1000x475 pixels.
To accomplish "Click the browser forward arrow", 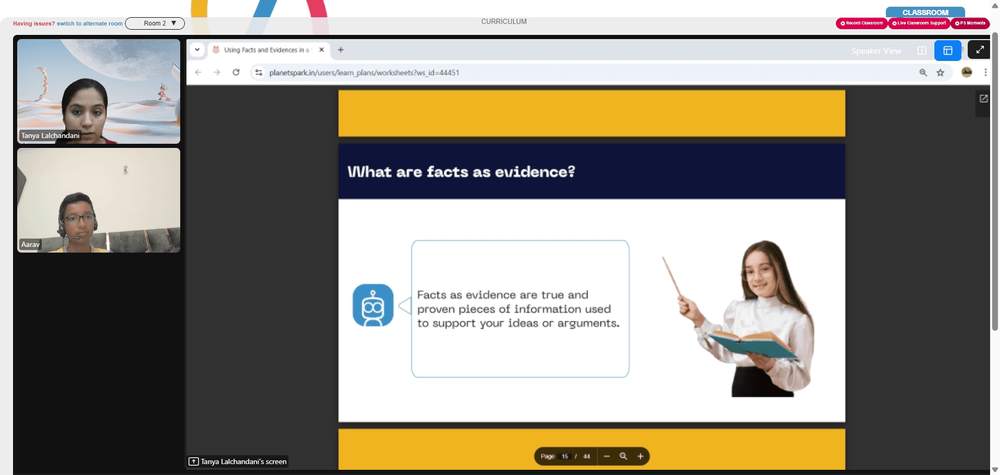I will coord(217,73).
